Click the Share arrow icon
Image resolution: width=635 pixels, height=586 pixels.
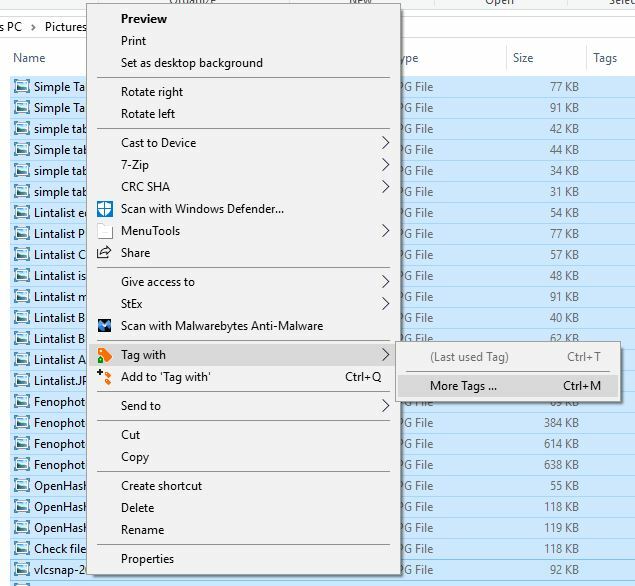tap(104, 253)
